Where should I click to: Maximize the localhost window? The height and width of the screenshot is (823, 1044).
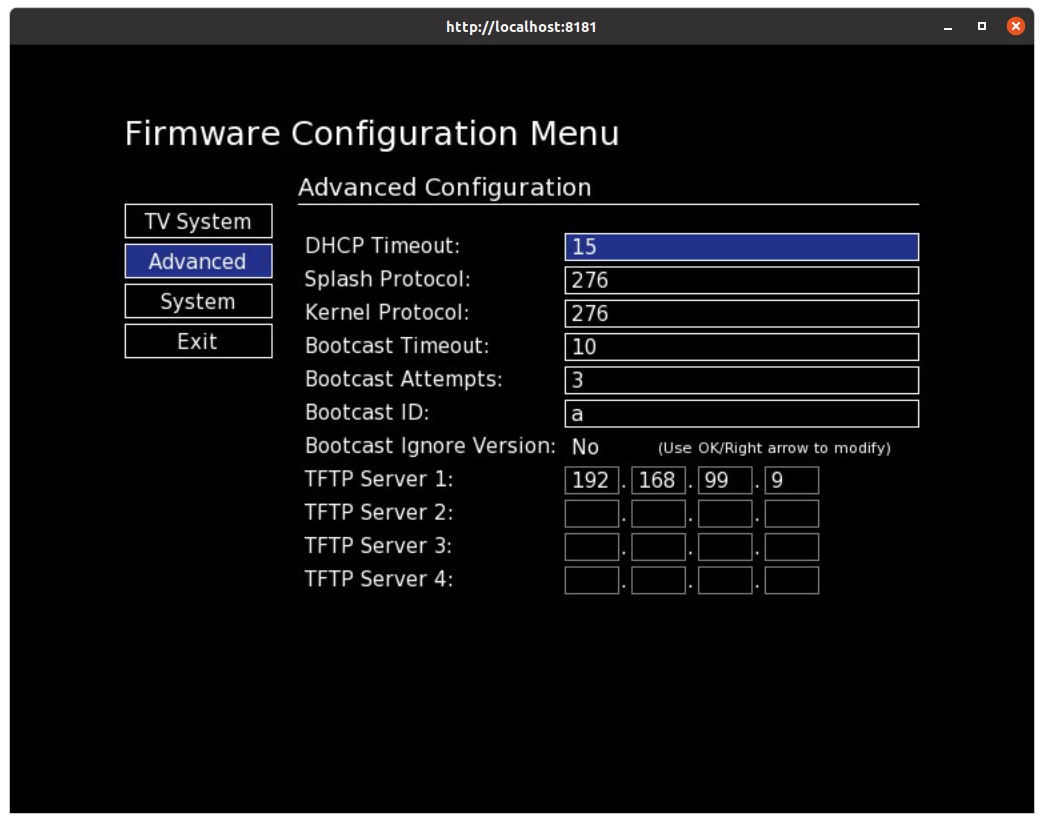pyautogui.click(x=981, y=26)
